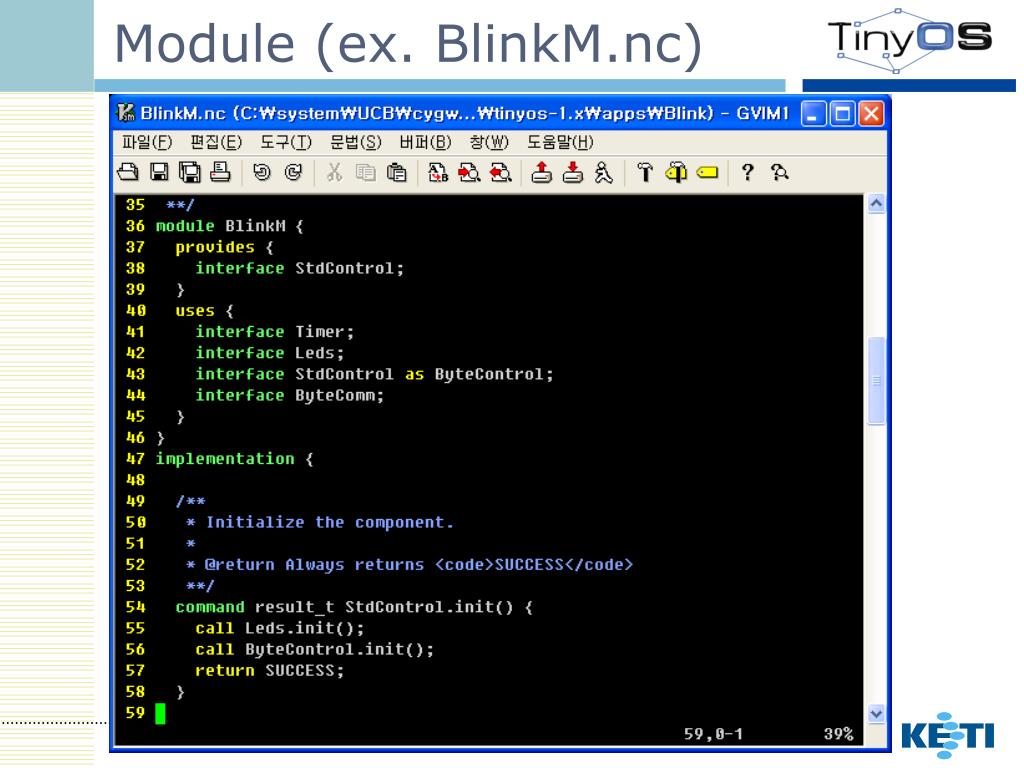Click 'uses {' on line 40
The image size is (1024, 768).
(204, 311)
